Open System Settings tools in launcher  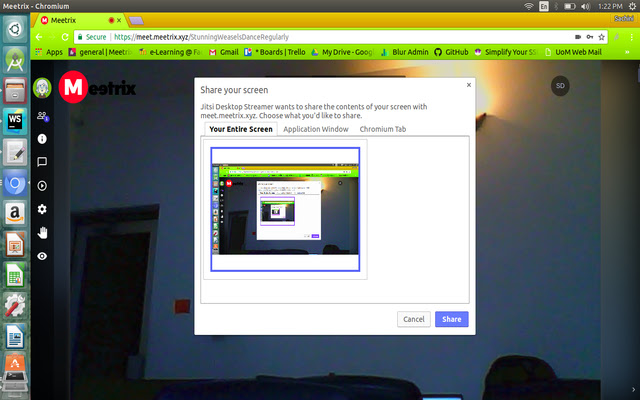[15, 306]
